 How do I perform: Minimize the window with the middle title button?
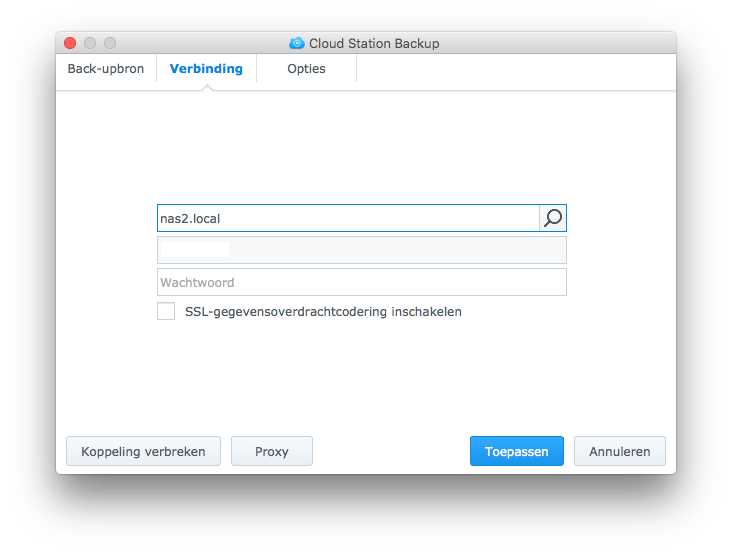click(x=90, y=43)
